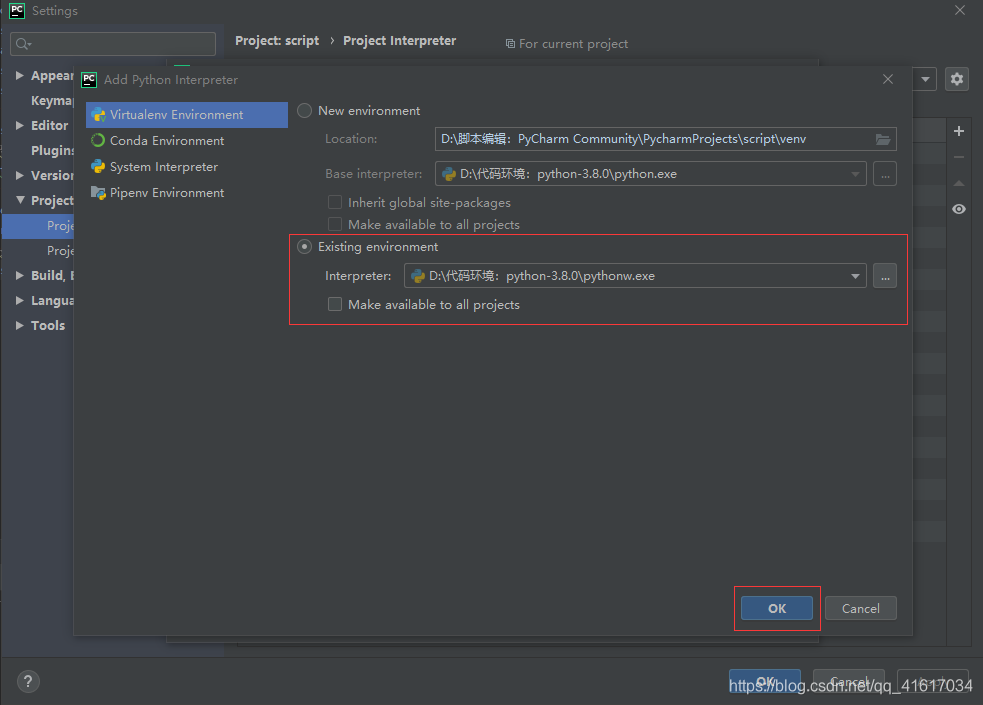Click the plus icon to add package
Viewport: 983px width, 705px height.
coord(959,131)
